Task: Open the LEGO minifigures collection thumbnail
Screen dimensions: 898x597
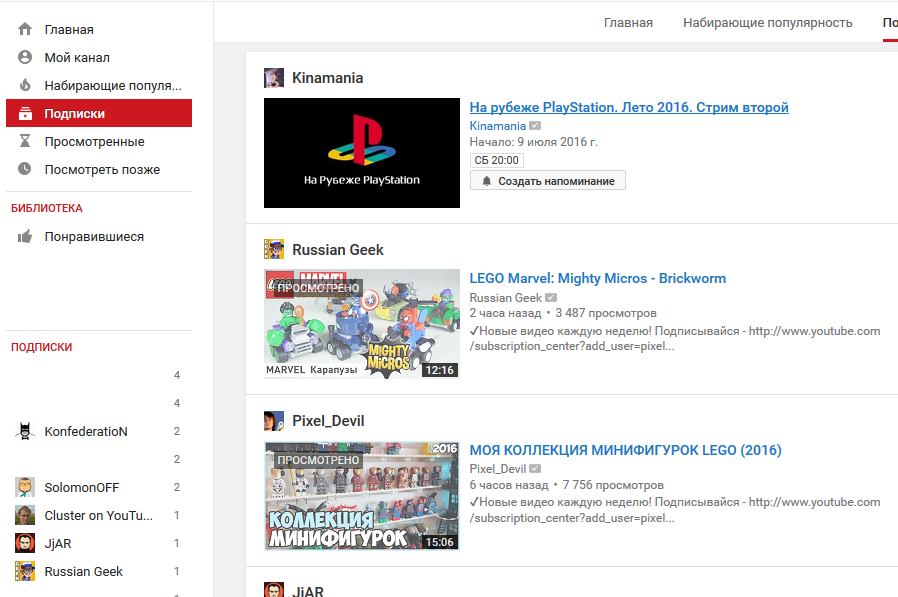Action: (362, 496)
